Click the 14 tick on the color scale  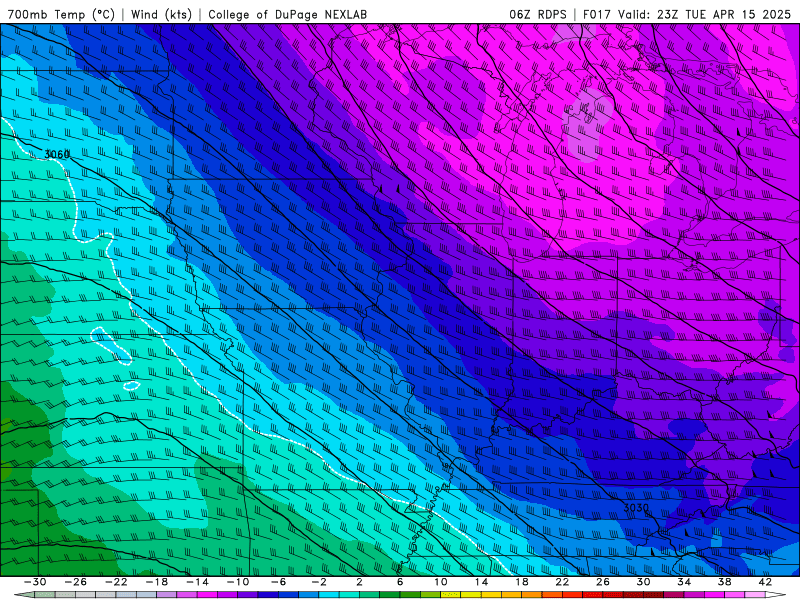pyautogui.click(x=481, y=582)
